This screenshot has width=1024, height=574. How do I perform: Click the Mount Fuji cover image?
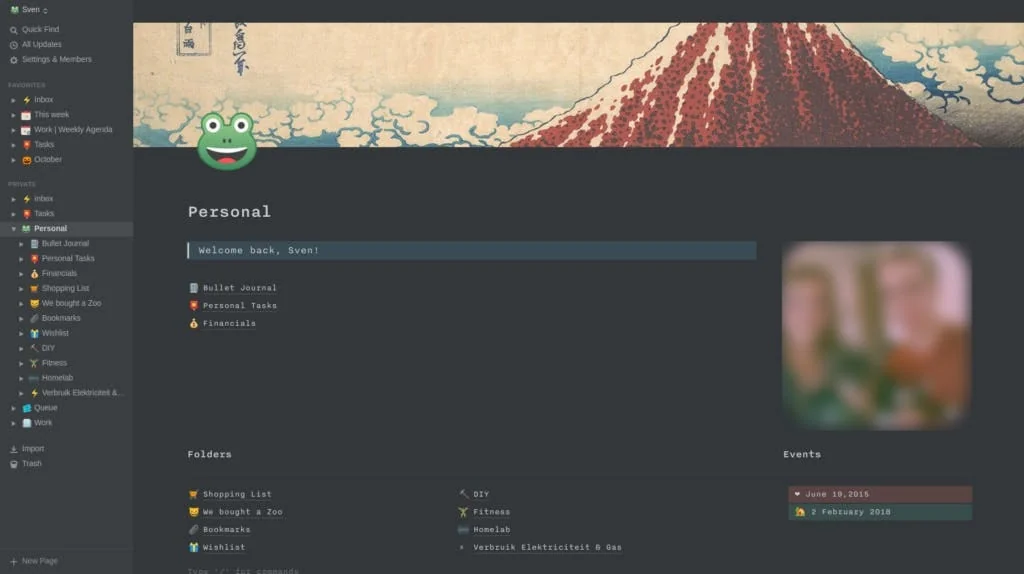(578, 85)
